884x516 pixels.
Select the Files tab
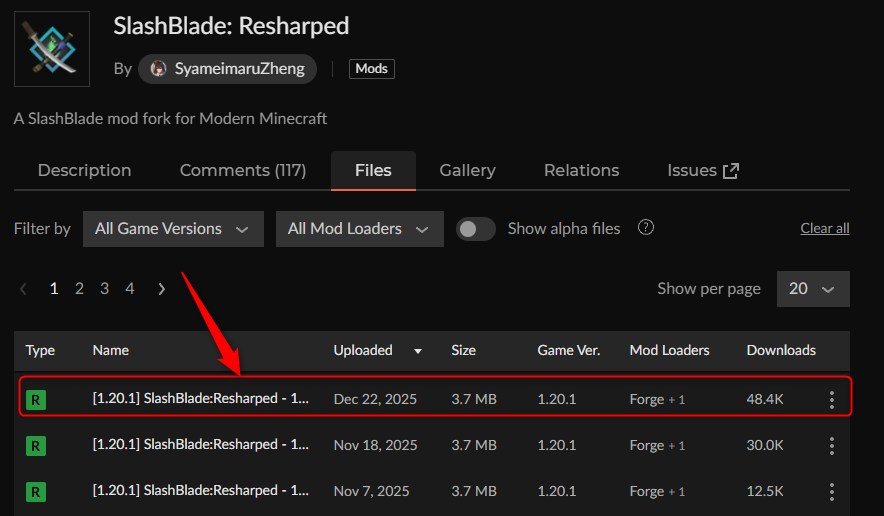tap(373, 170)
